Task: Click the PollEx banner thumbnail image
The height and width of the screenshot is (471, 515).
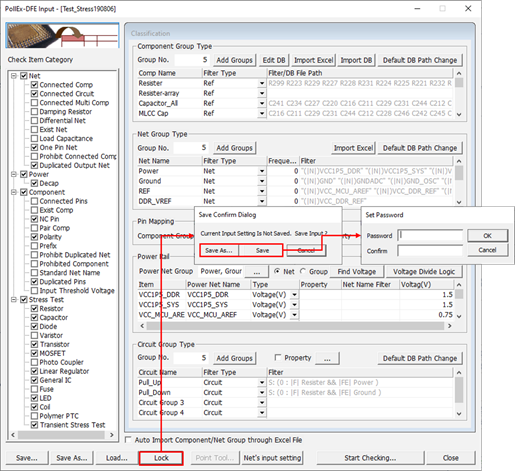Action: pyautogui.click(x=62, y=35)
